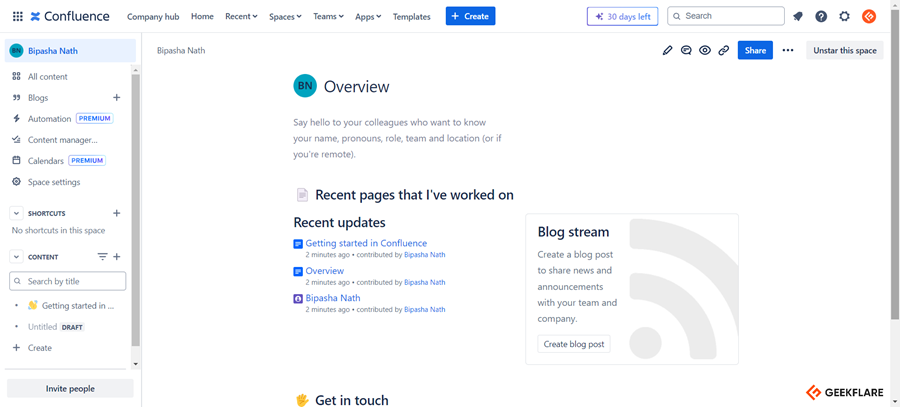Toggle the watch eye icon

[x=705, y=51]
